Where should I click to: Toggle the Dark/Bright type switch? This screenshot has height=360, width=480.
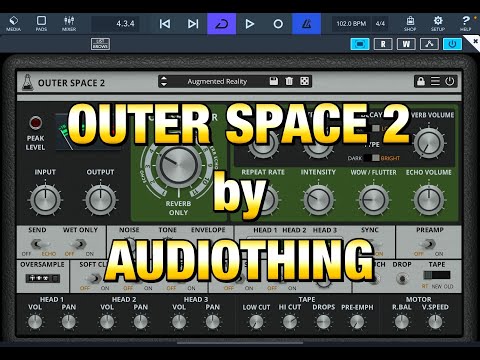(x=372, y=158)
